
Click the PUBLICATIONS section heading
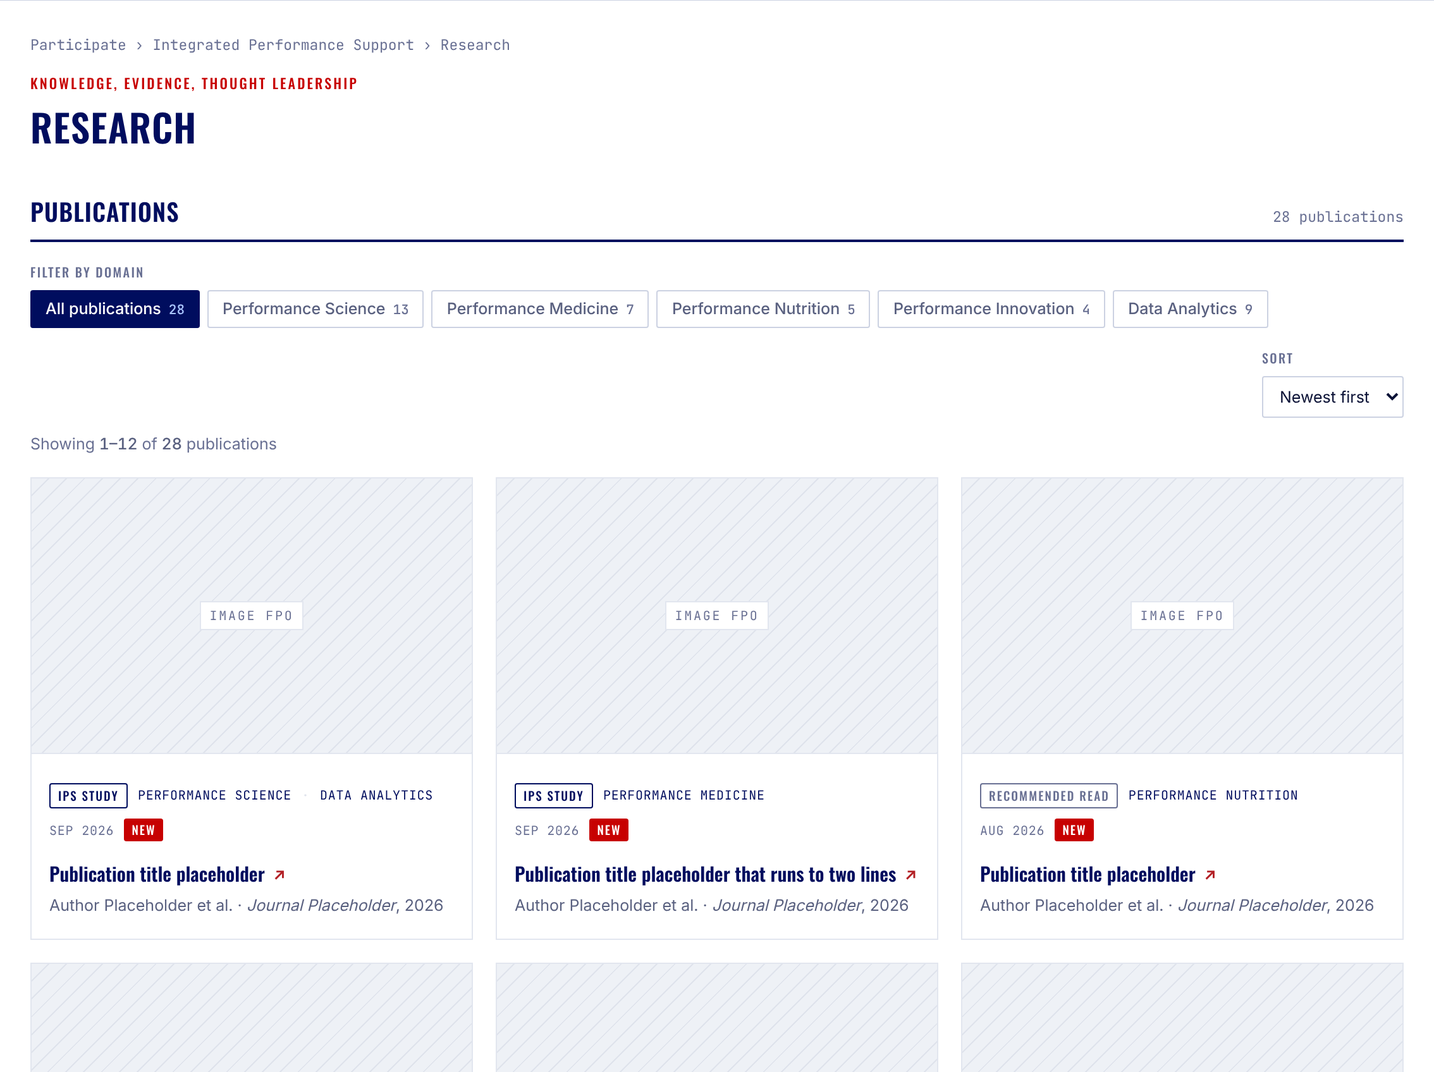105,212
